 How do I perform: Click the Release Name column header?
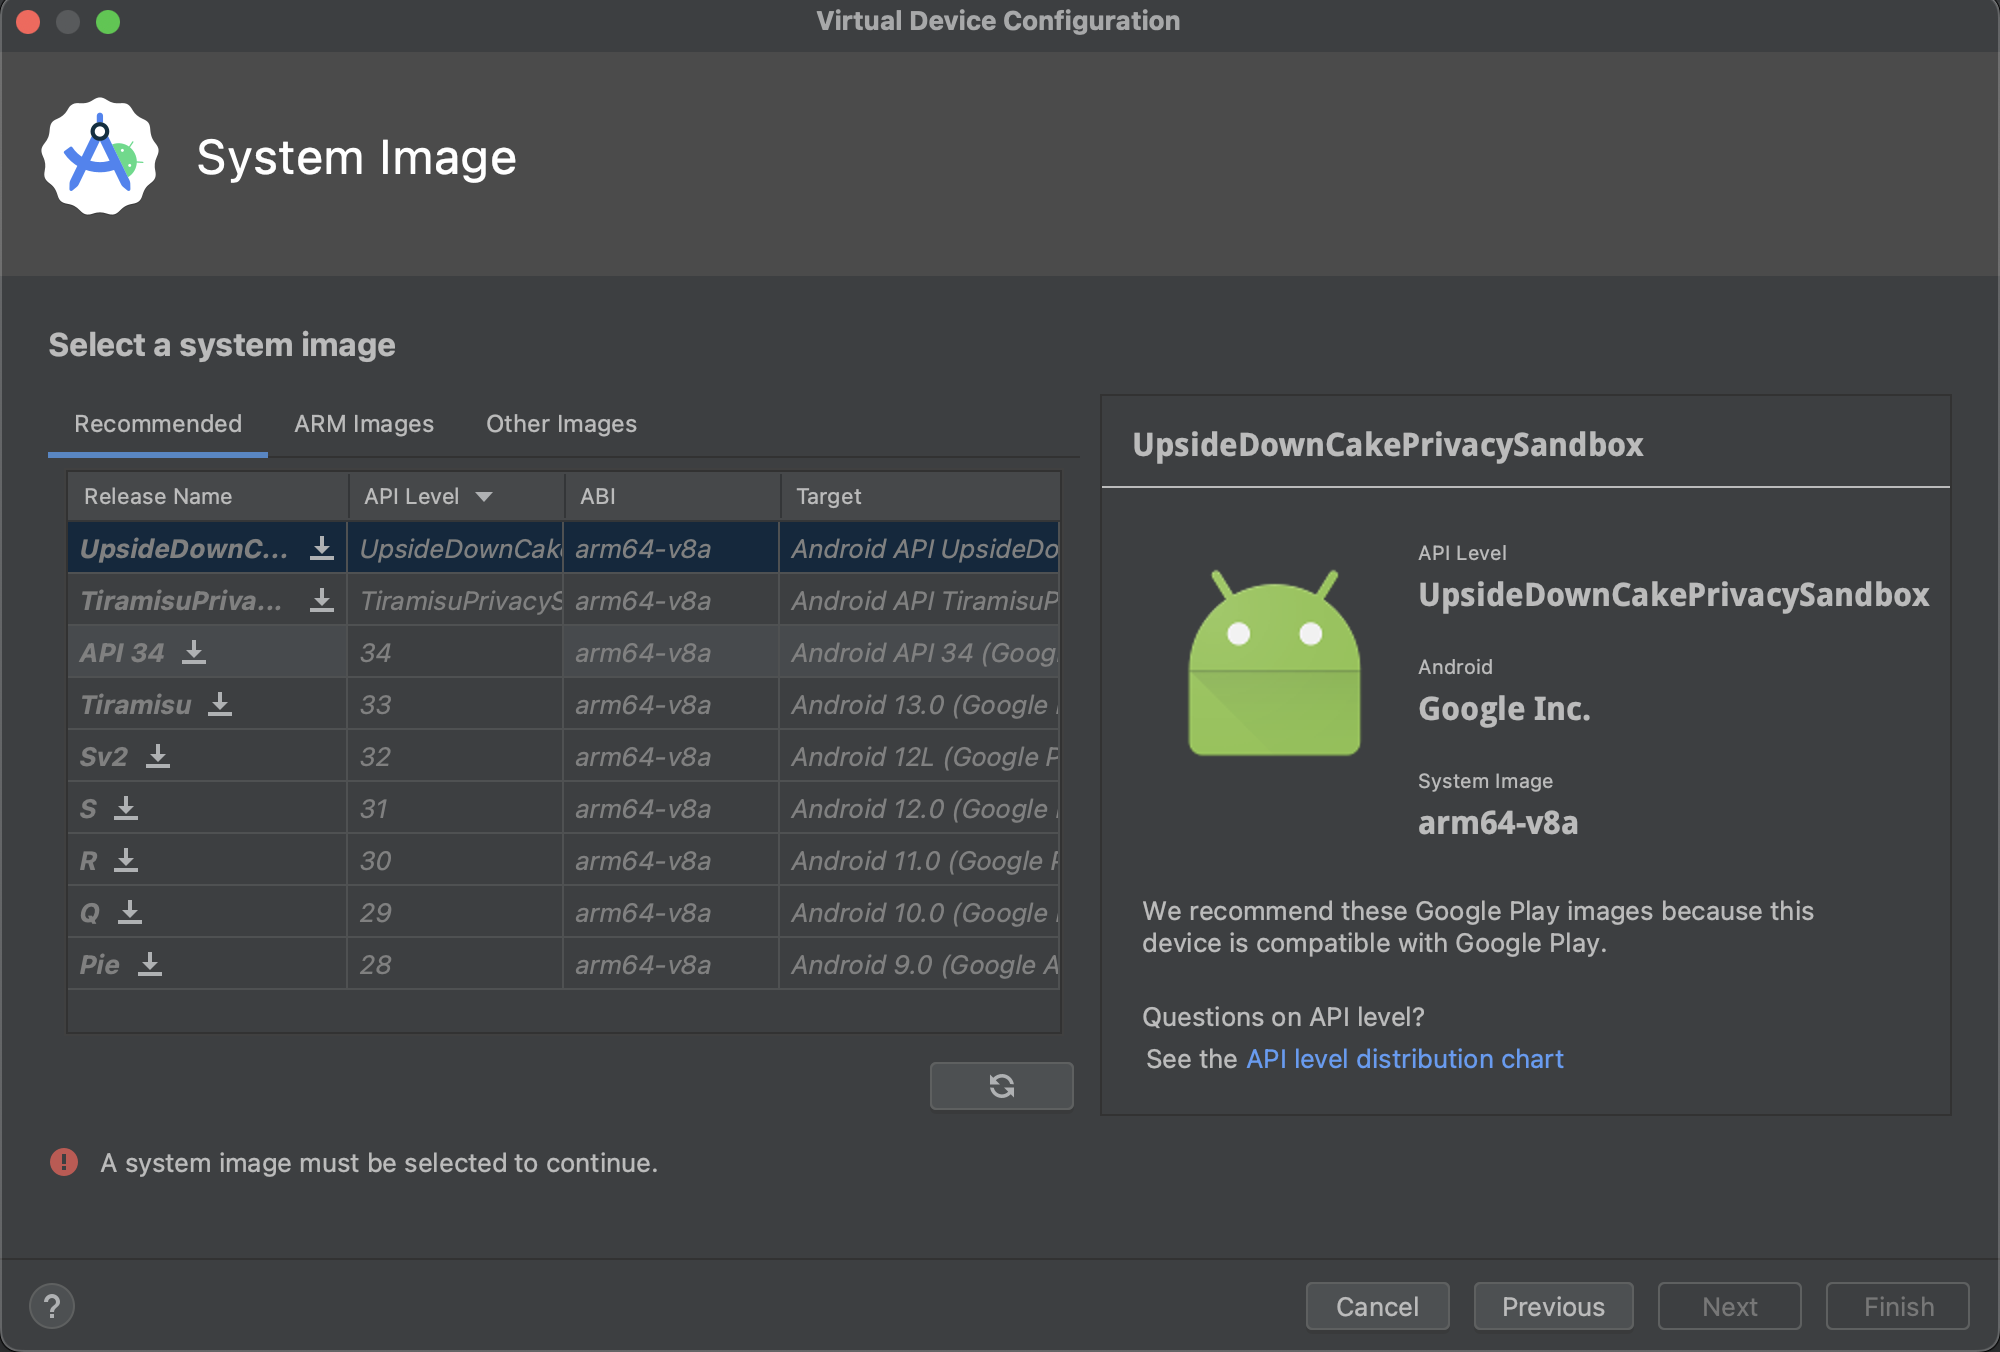158,497
